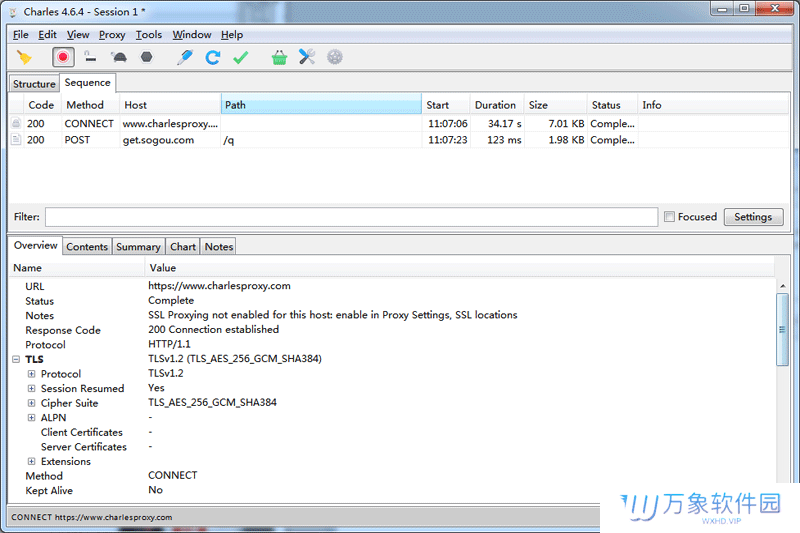The image size is (800, 533).
Task: Click the Server Certificates row
Action: pos(392,447)
